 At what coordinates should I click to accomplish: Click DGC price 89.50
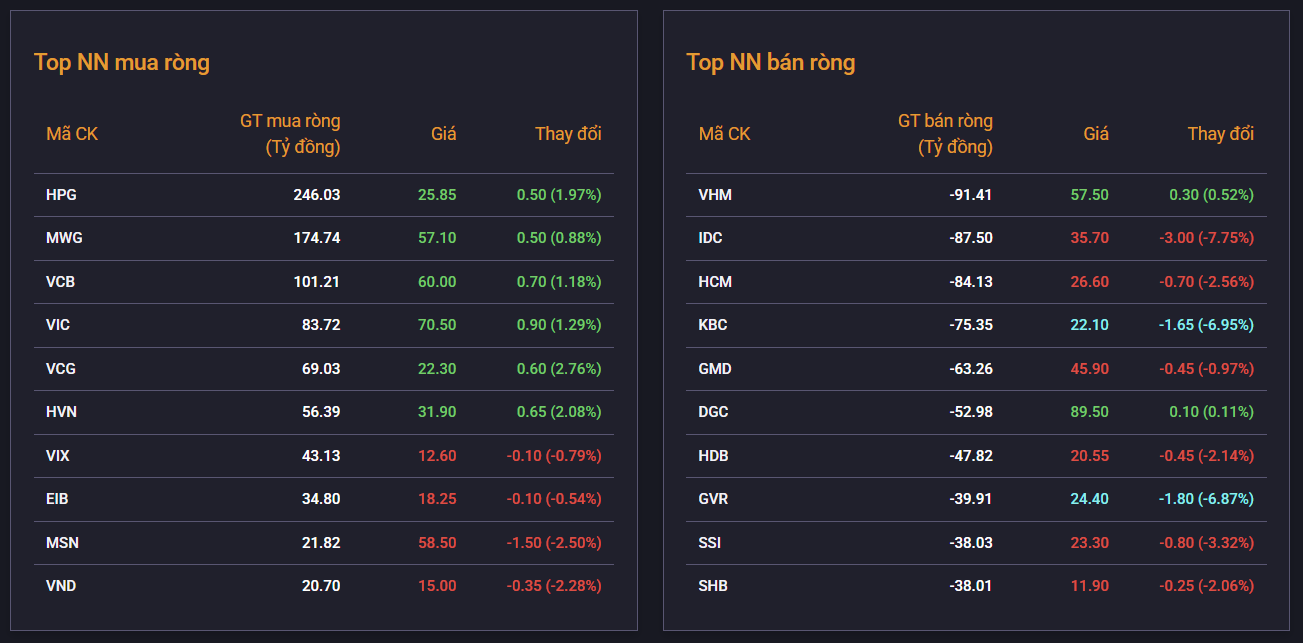1090,412
